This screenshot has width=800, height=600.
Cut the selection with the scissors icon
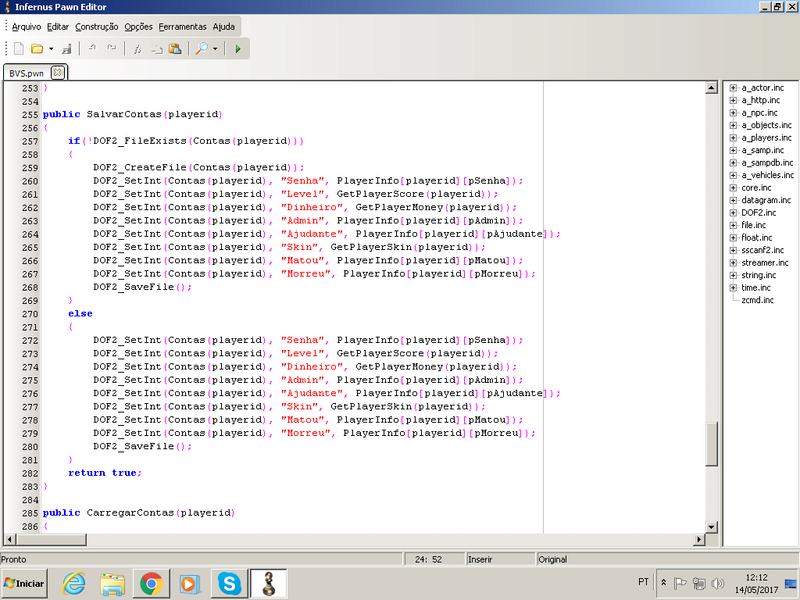tap(137, 49)
